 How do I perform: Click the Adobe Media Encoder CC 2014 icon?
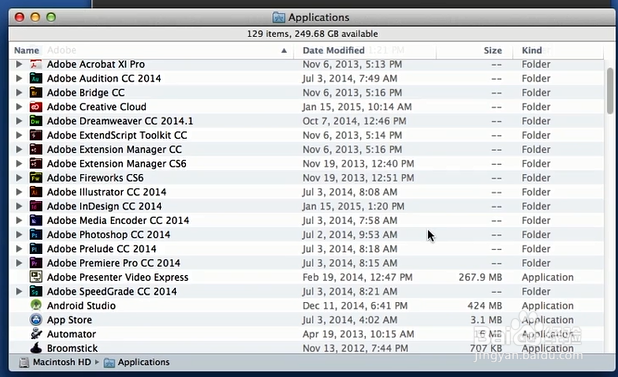click(x=36, y=220)
